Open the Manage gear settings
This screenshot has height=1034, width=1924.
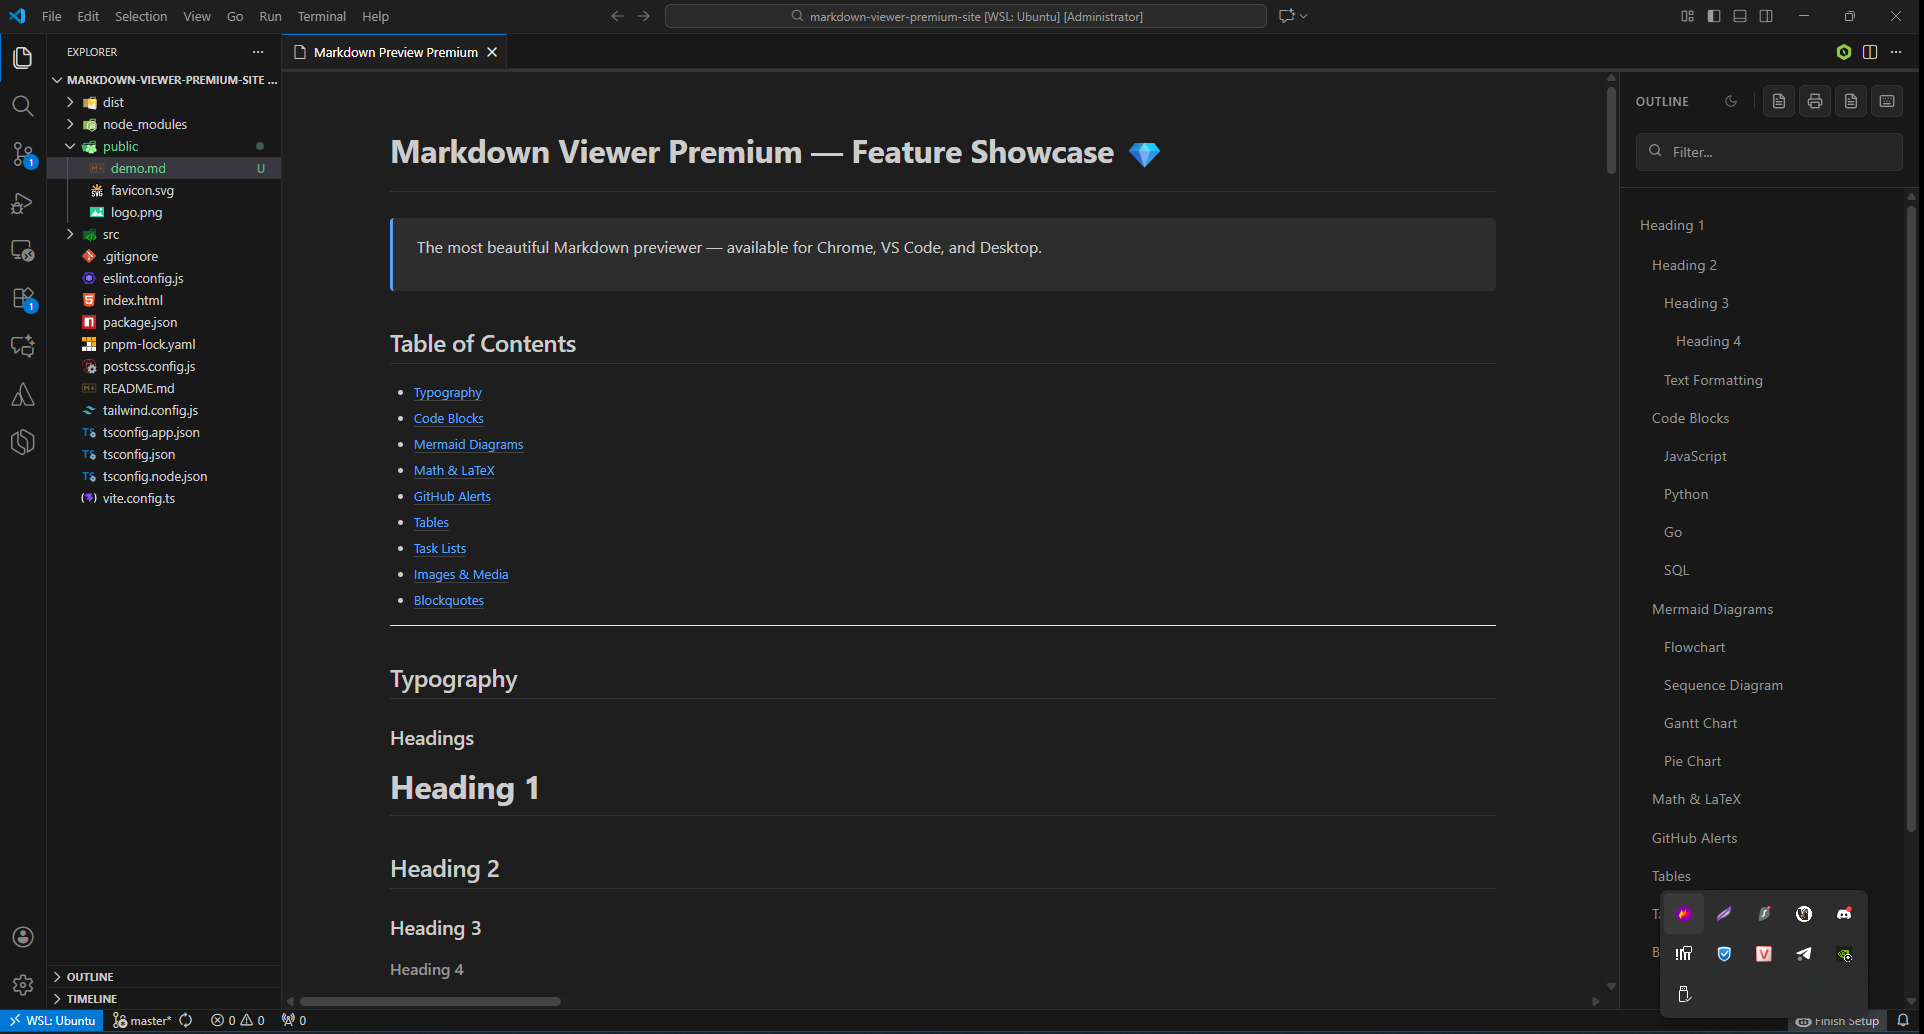pos(23,985)
